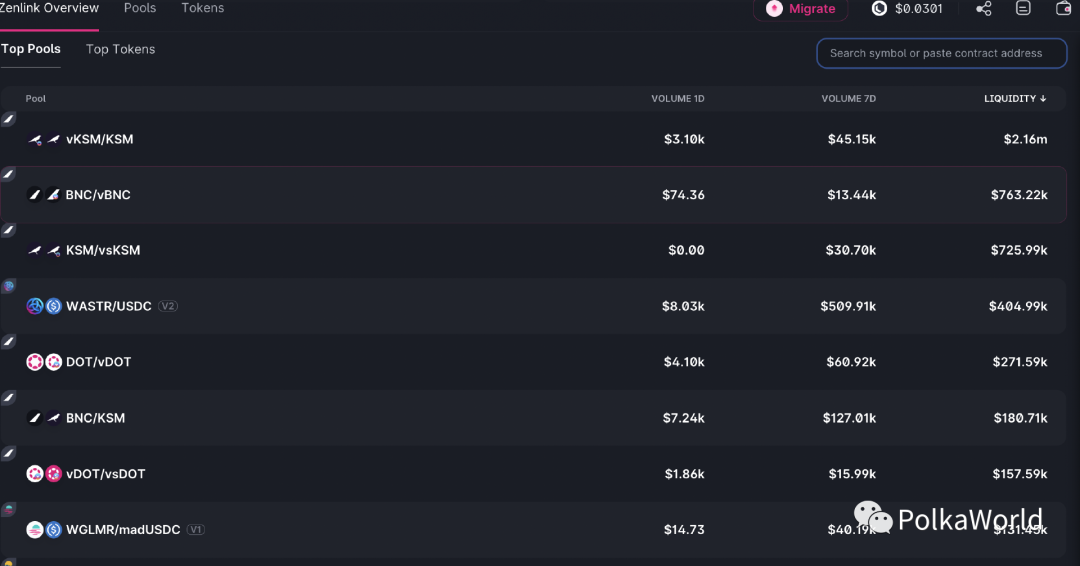Click the Astar network badge on WASTR/USDC row

[x=8, y=286]
